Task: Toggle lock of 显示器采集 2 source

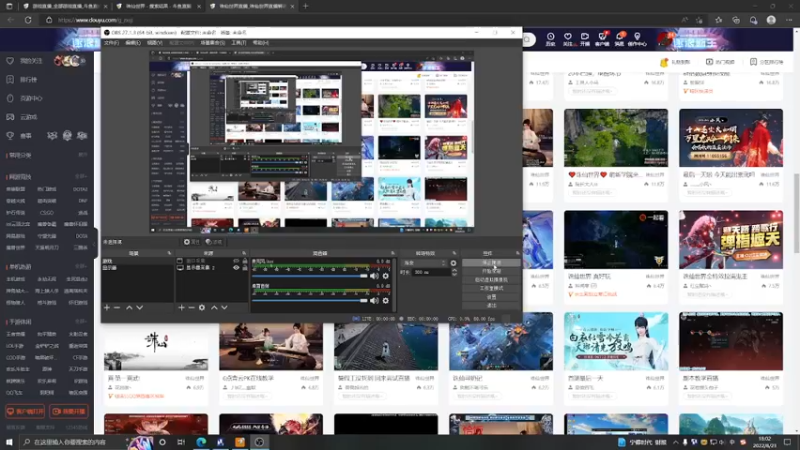Action: [x=245, y=267]
